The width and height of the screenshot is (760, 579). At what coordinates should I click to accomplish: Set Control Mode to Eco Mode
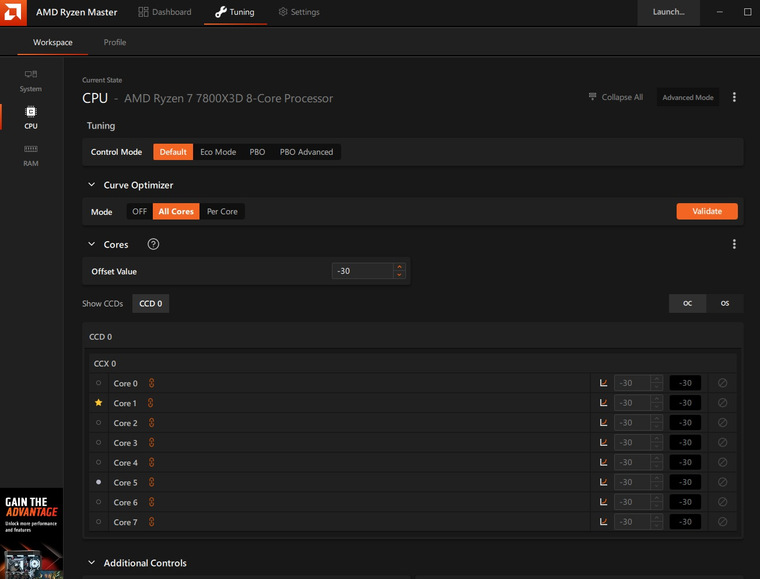pyautogui.click(x=218, y=152)
